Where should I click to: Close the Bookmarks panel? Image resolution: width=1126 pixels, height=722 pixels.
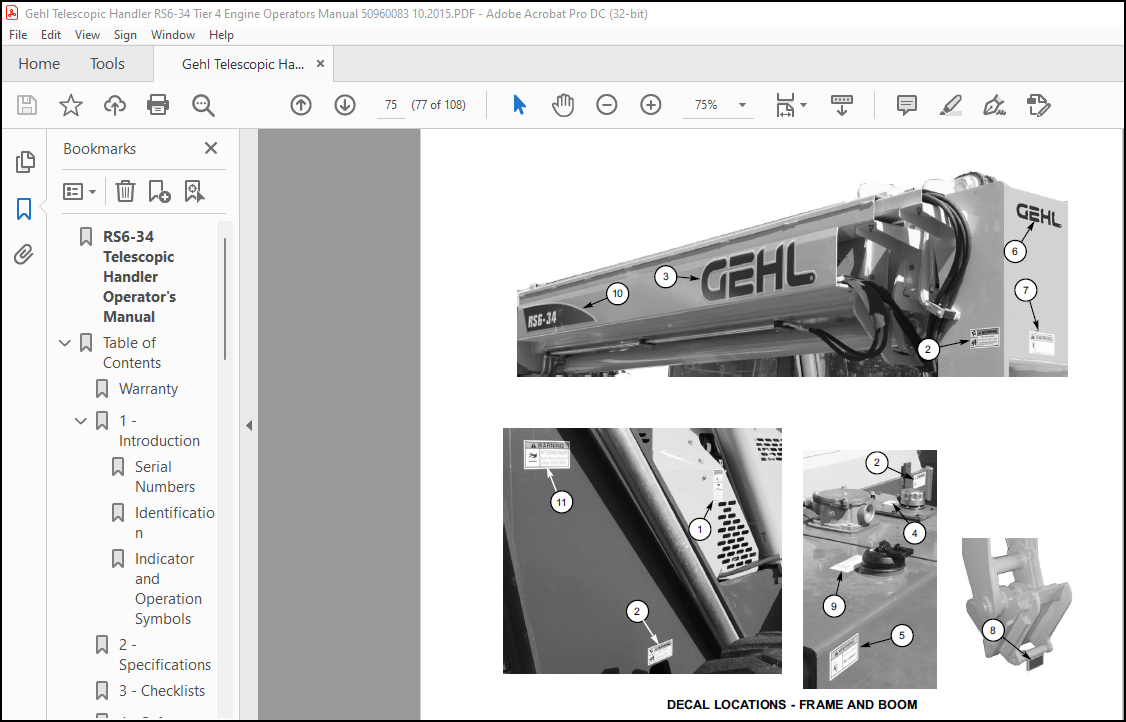click(x=210, y=148)
